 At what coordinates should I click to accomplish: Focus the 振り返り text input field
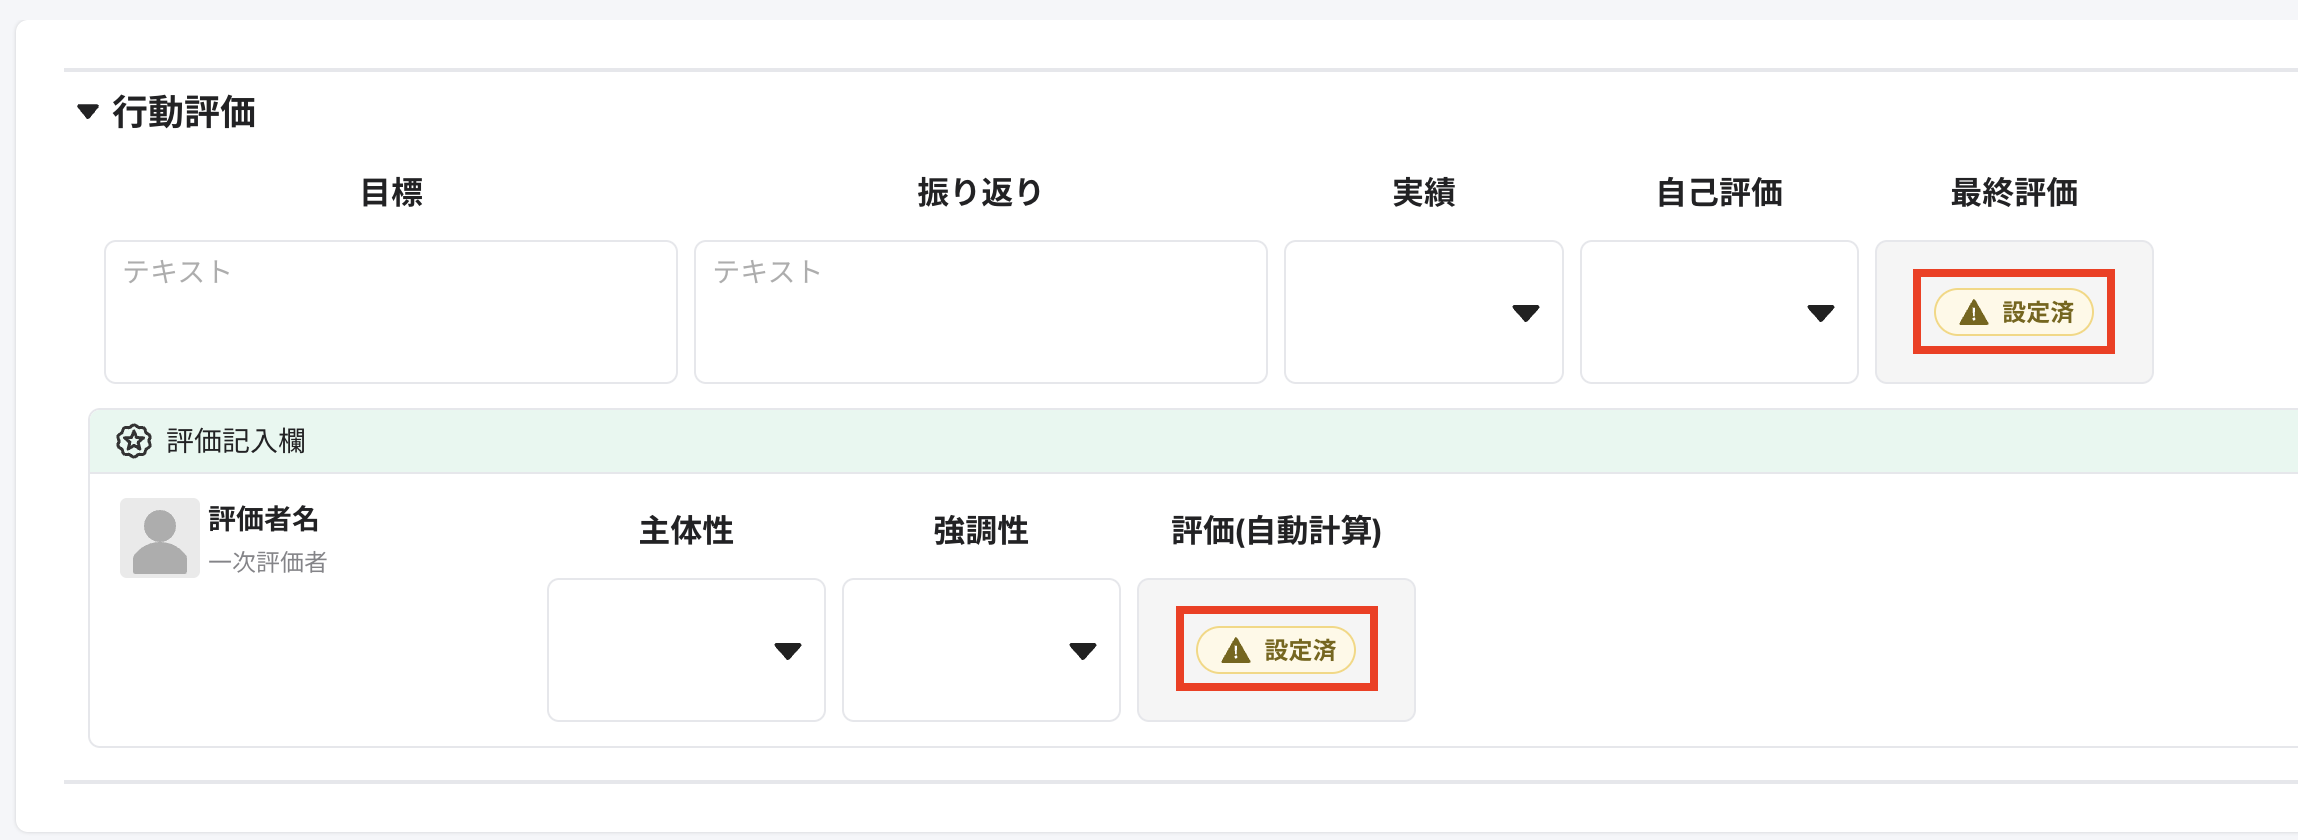980,311
